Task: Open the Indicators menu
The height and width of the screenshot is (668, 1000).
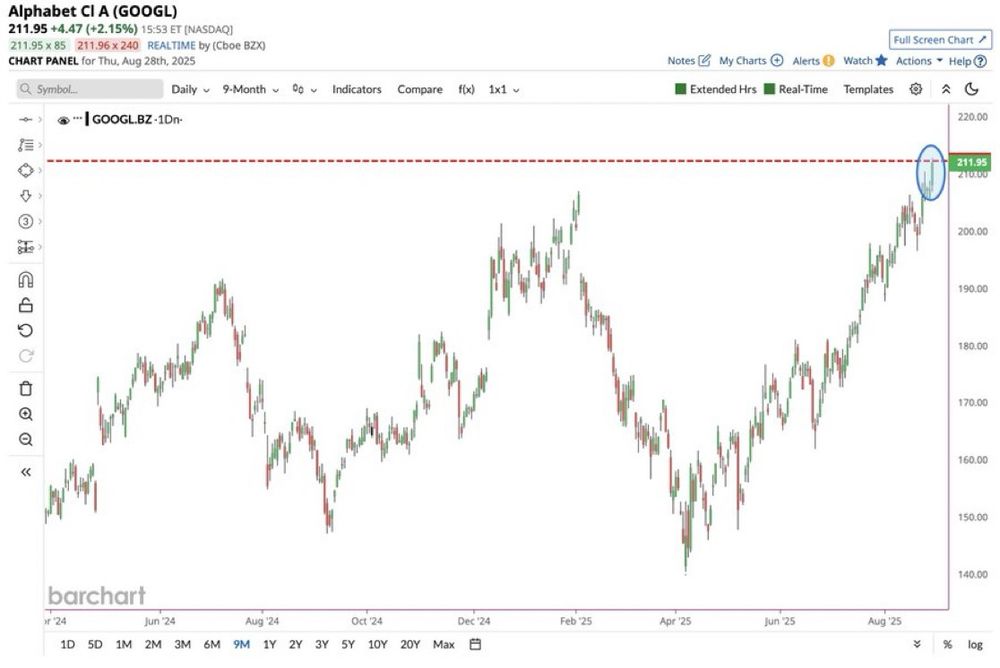Action: pos(357,89)
